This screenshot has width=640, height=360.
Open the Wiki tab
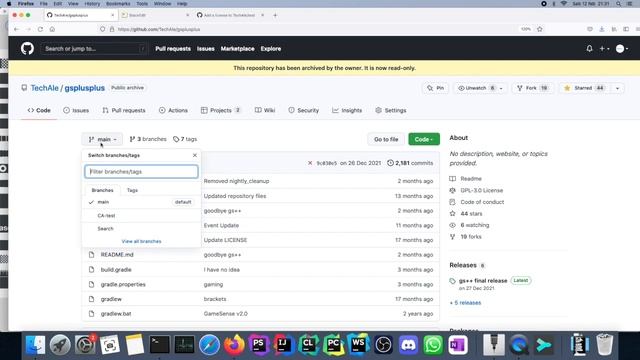(265, 110)
